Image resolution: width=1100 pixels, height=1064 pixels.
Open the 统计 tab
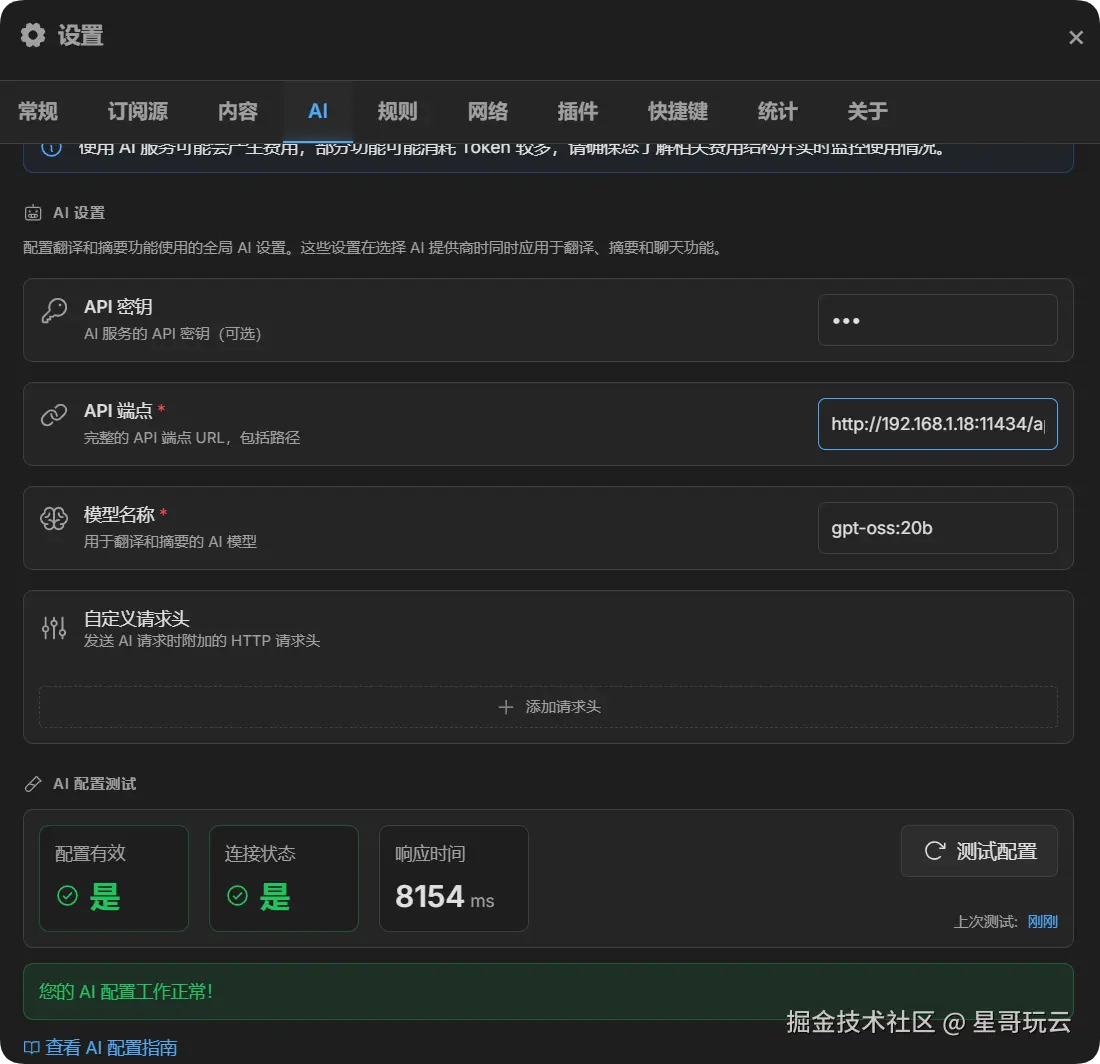tap(777, 111)
